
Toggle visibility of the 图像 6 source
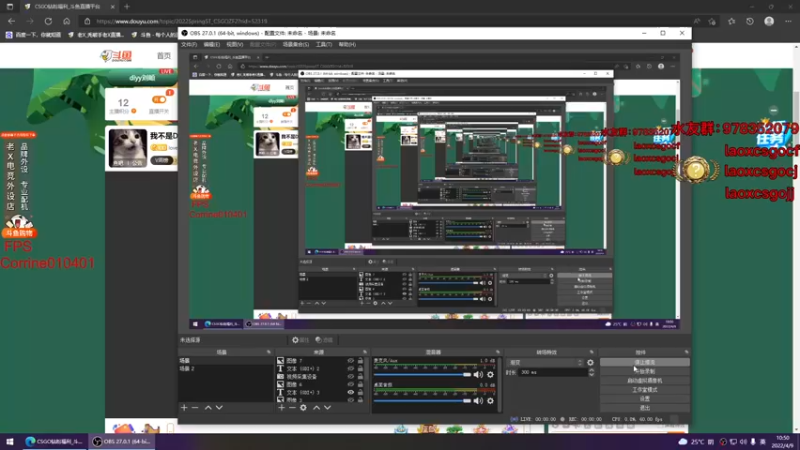pos(351,384)
